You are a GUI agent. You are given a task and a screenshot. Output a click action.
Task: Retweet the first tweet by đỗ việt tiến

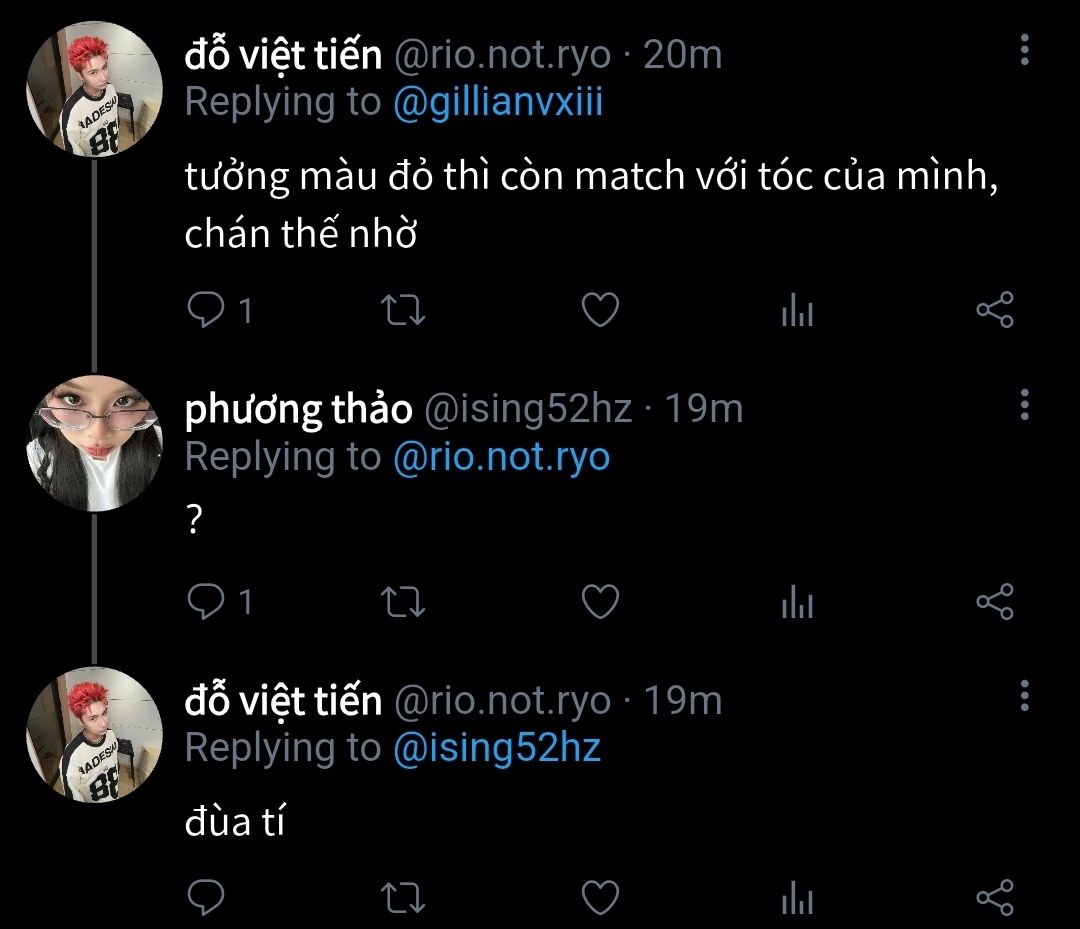[x=405, y=311]
